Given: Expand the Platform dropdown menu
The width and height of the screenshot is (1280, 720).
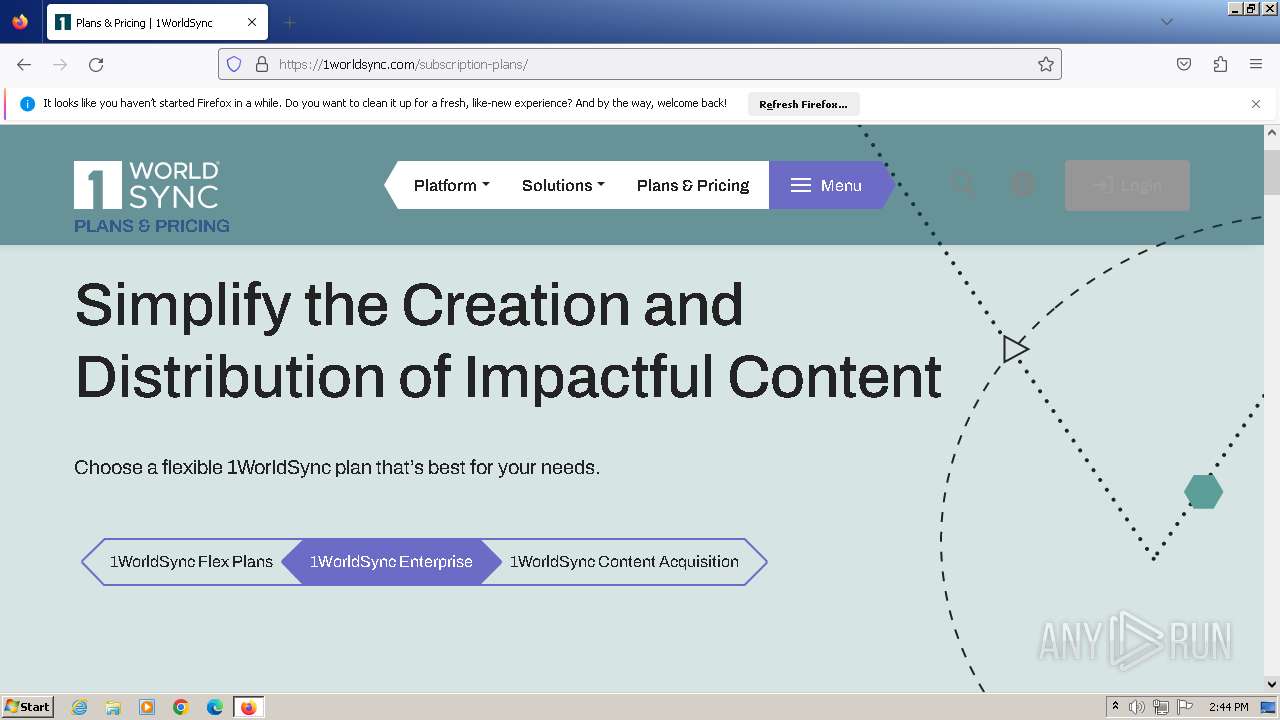Looking at the screenshot, I should click(452, 185).
